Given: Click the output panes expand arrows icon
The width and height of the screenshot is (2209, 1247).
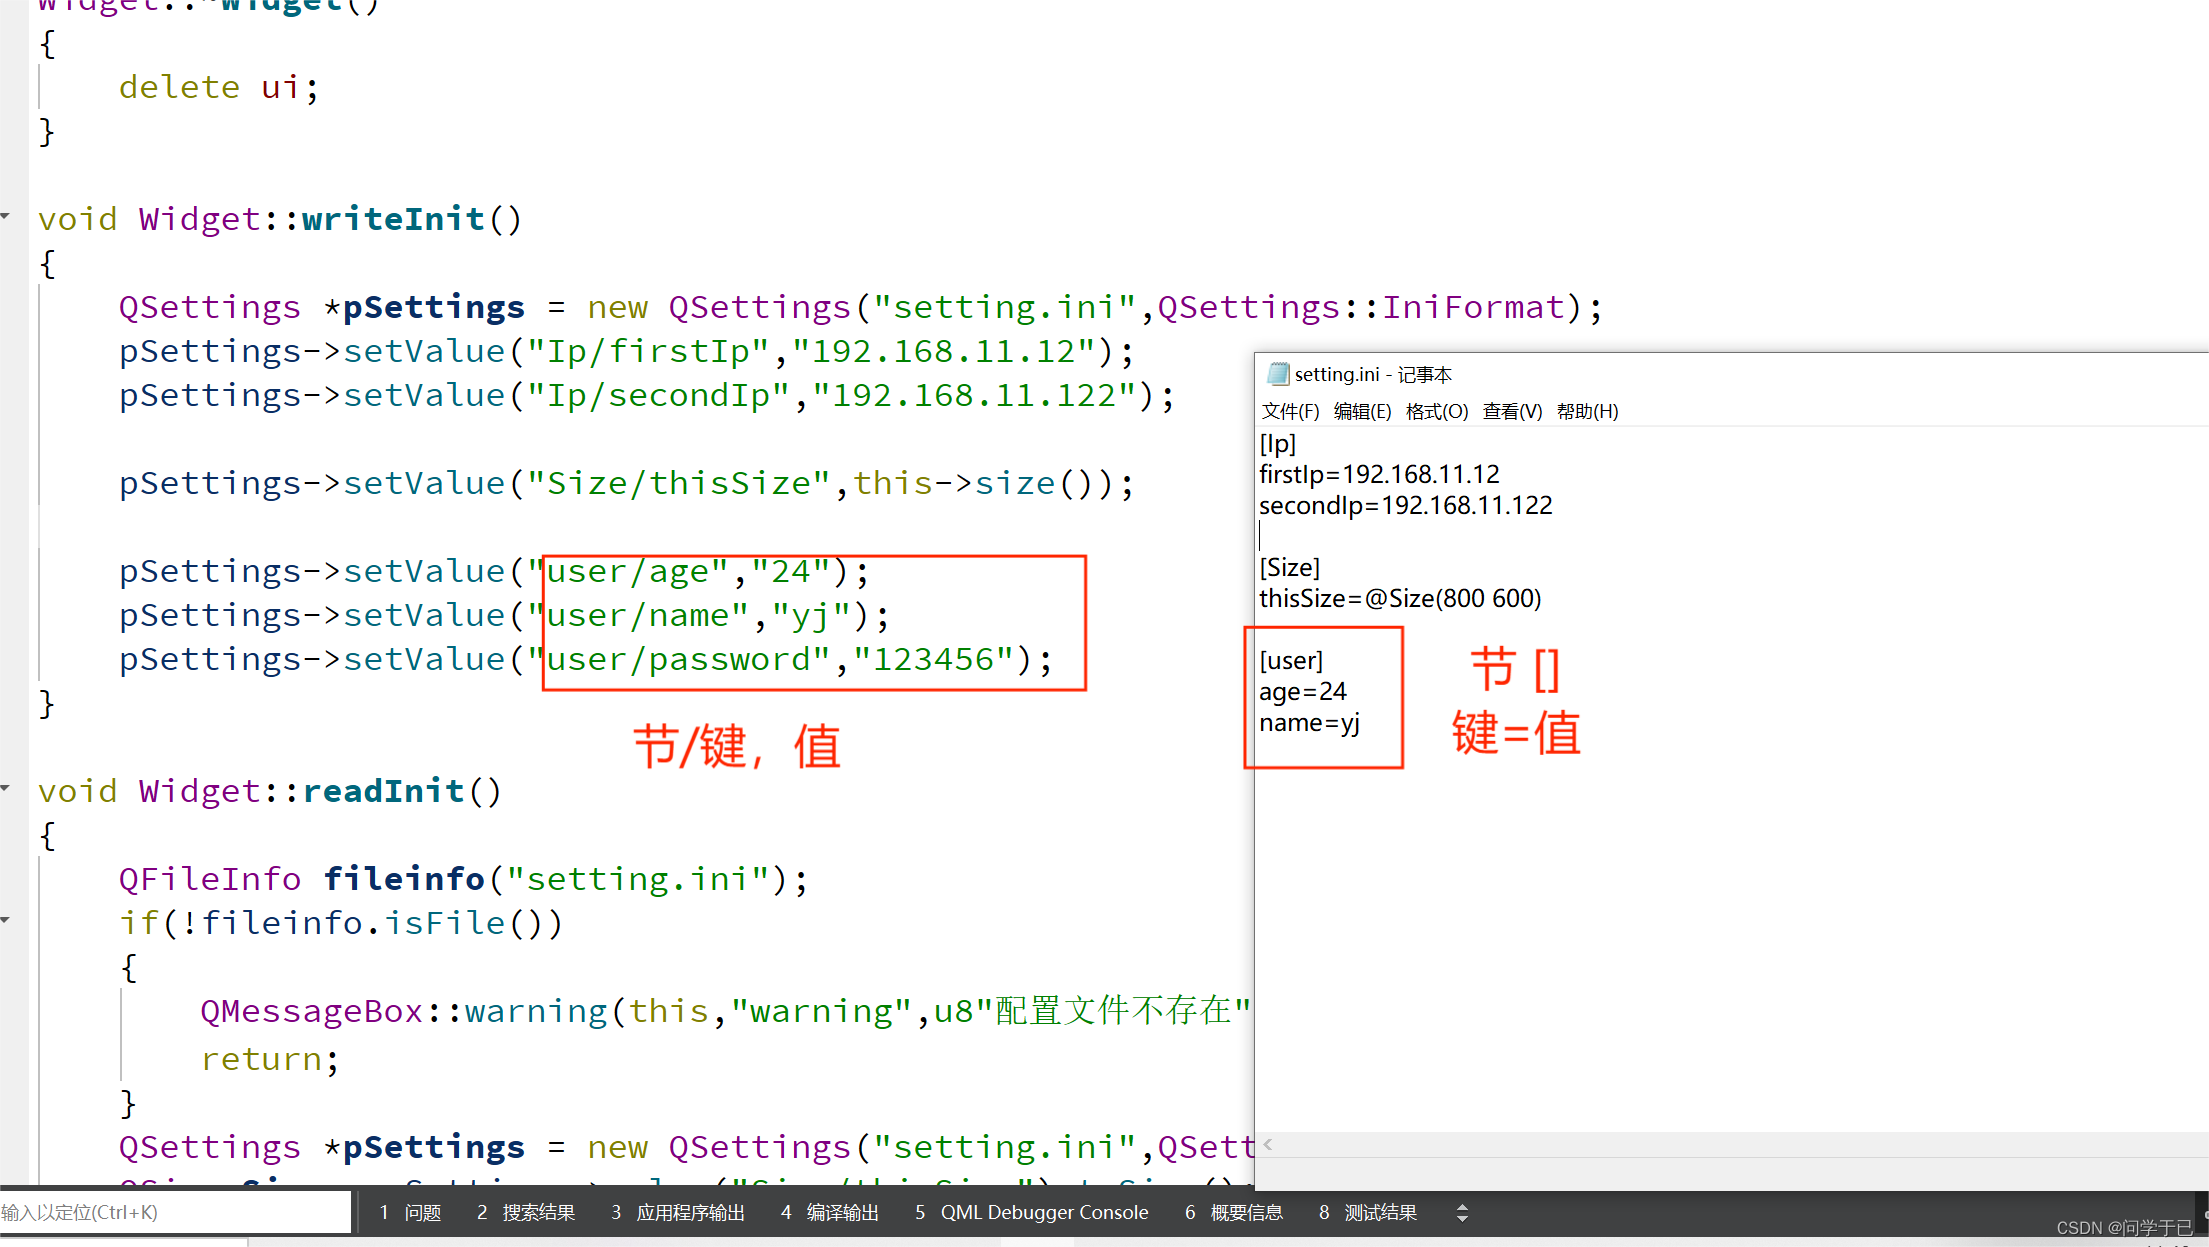Looking at the screenshot, I should pyautogui.click(x=1462, y=1212).
